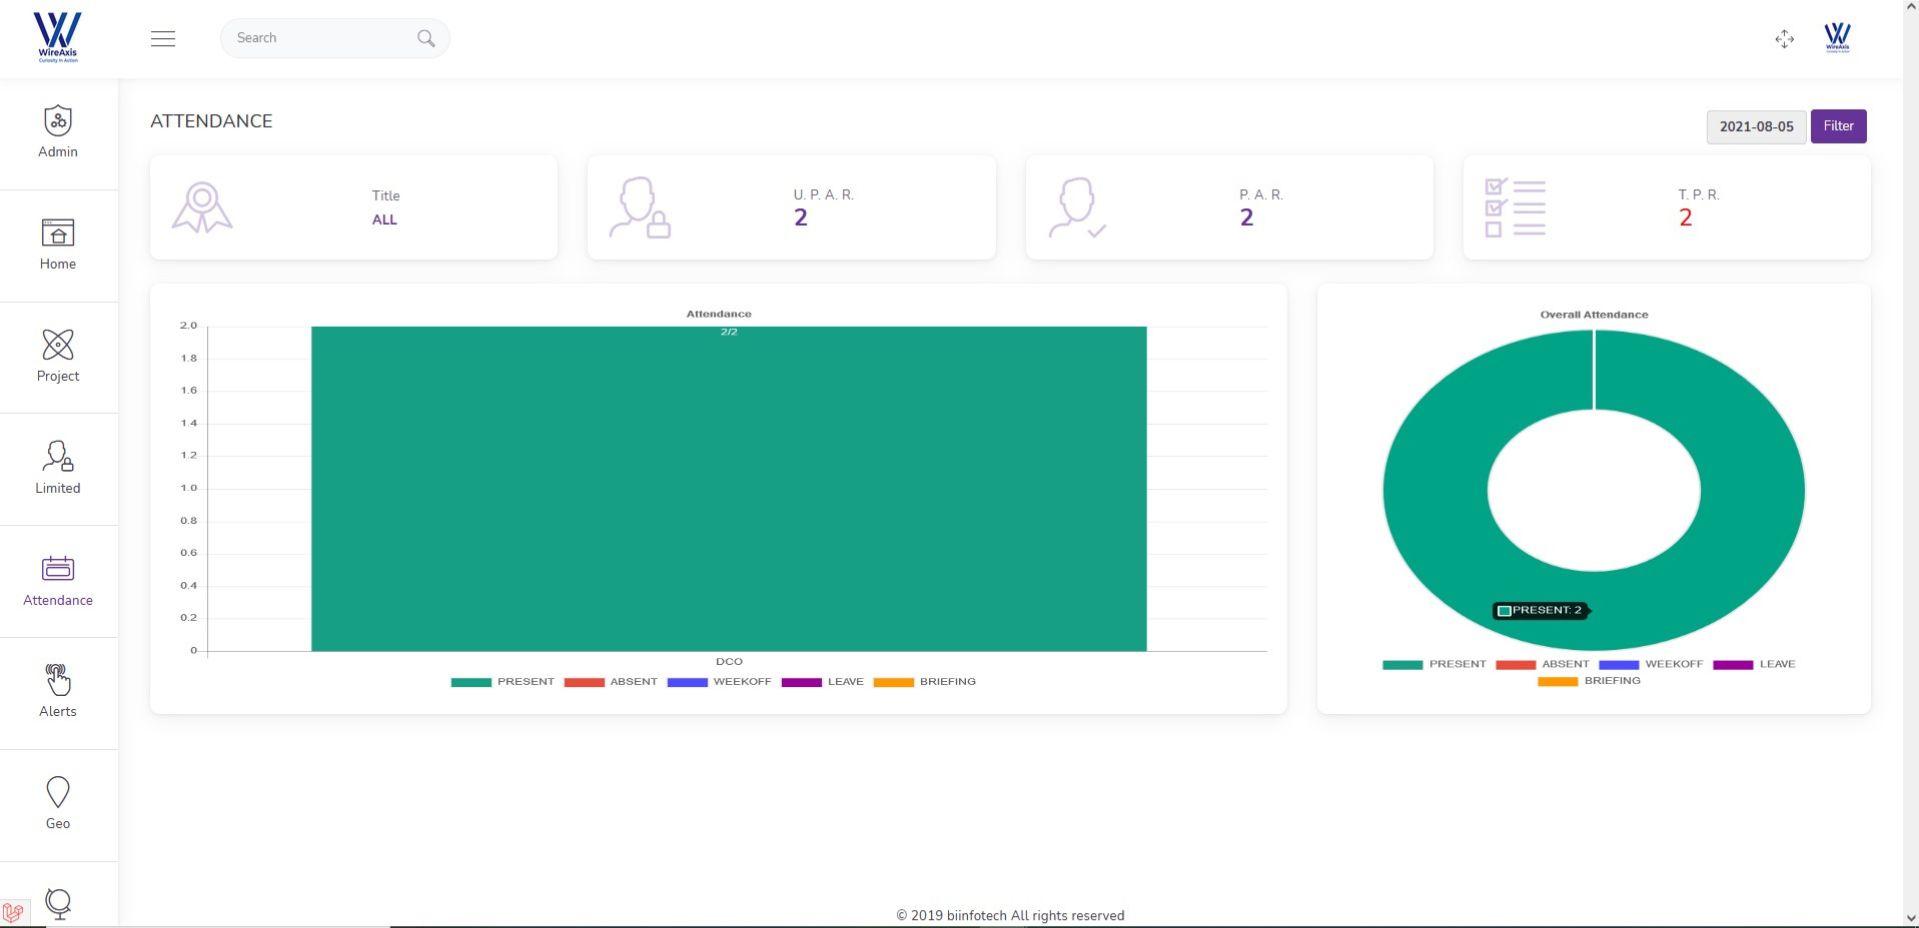The image size is (1919, 928).
Task: Select the Attendance sidebar menu item
Action: tap(58, 580)
